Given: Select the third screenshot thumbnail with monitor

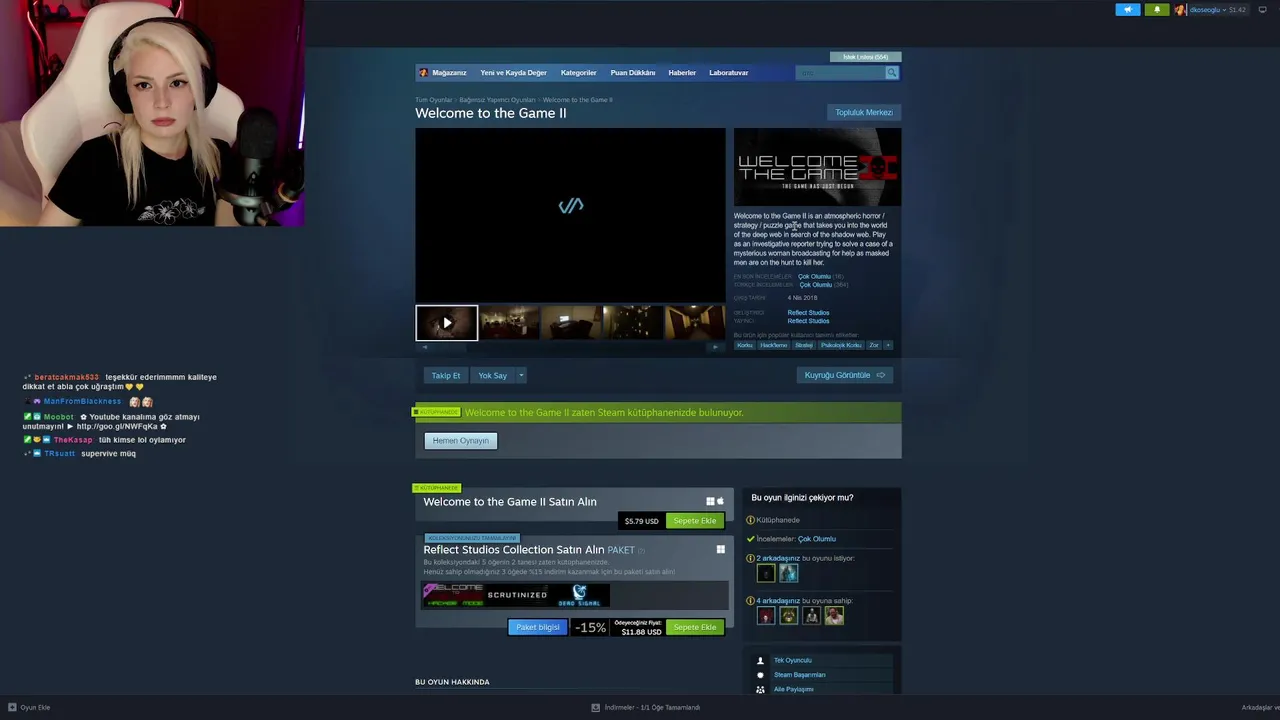Looking at the screenshot, I should pos(571,323).
